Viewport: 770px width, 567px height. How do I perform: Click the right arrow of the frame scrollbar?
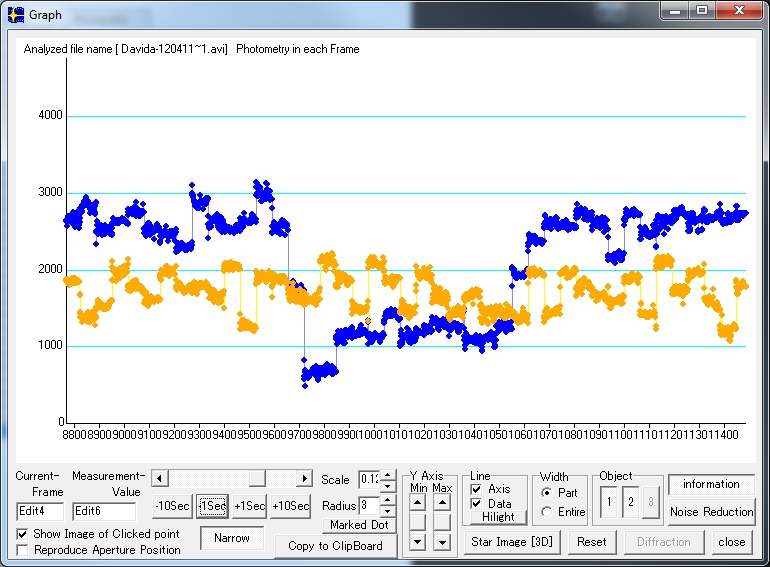click(304, 479)
